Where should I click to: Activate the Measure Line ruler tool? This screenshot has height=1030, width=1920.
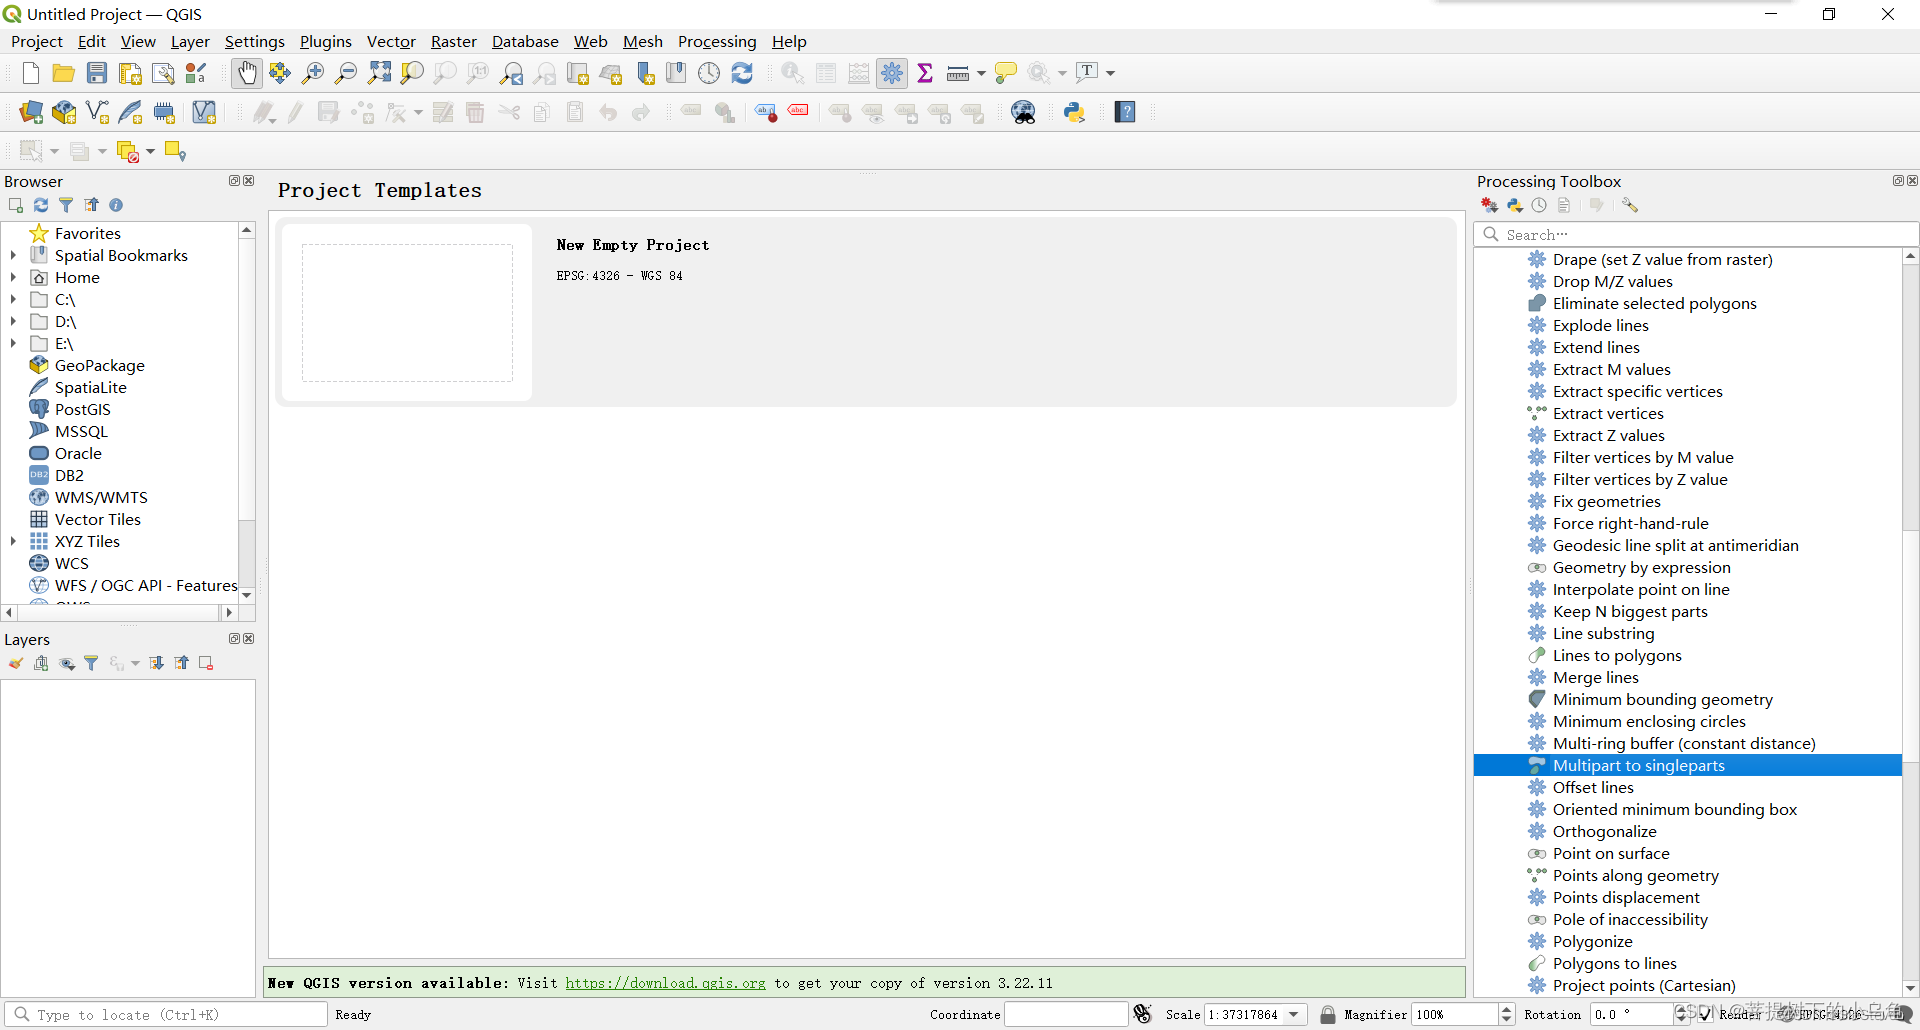tap(957, 73)
